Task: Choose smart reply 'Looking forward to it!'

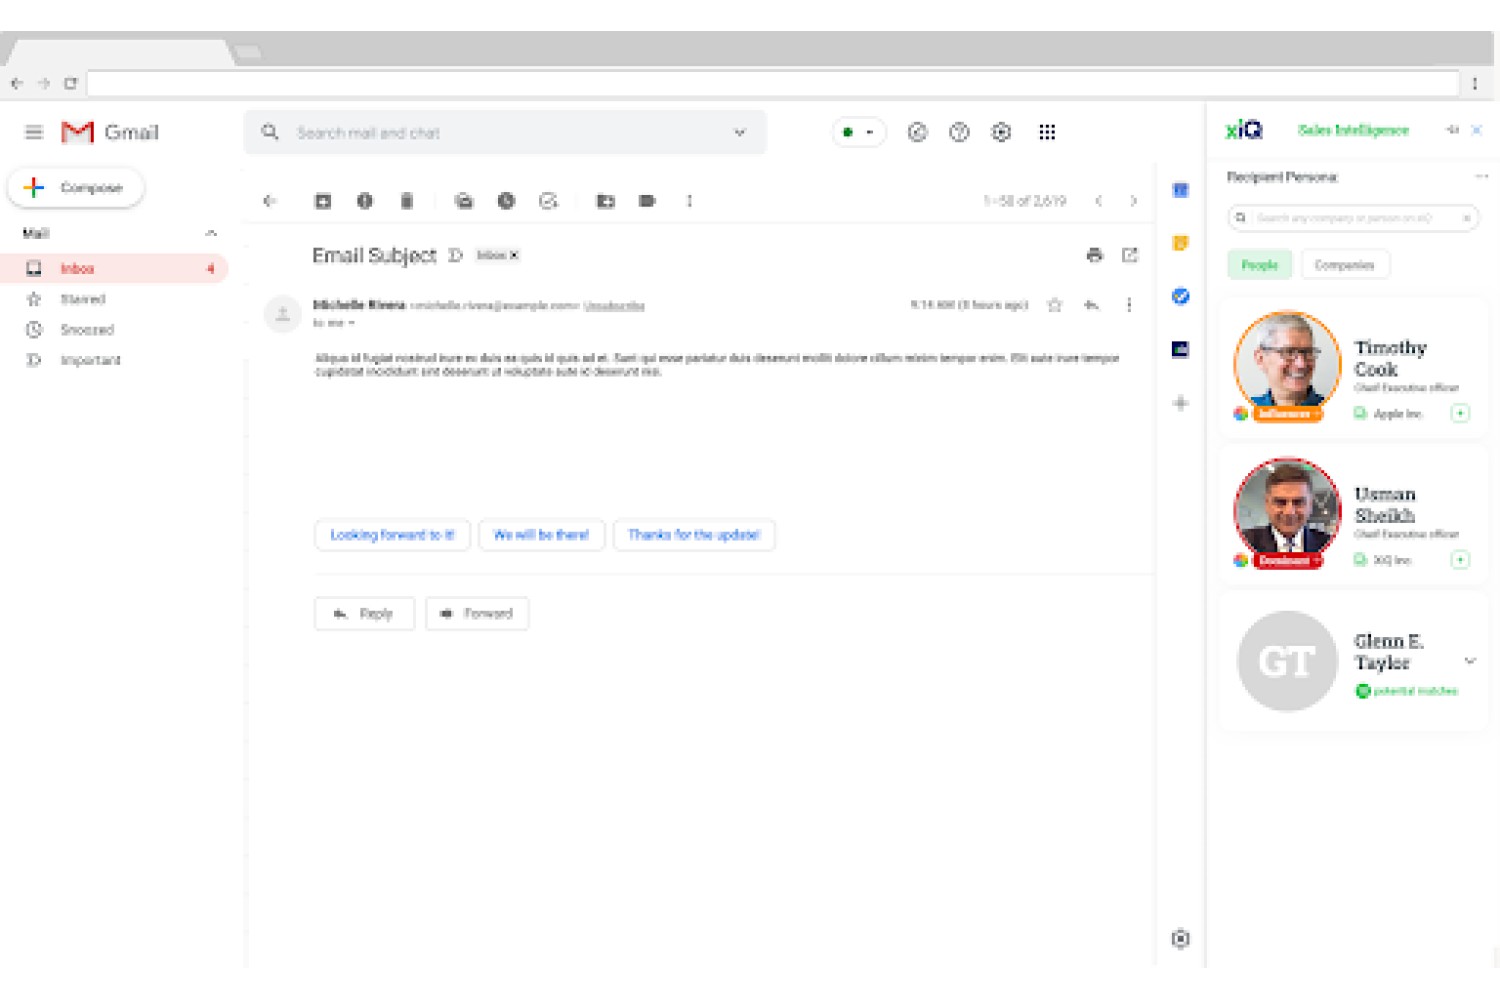Action: click(x=392, y=535)
